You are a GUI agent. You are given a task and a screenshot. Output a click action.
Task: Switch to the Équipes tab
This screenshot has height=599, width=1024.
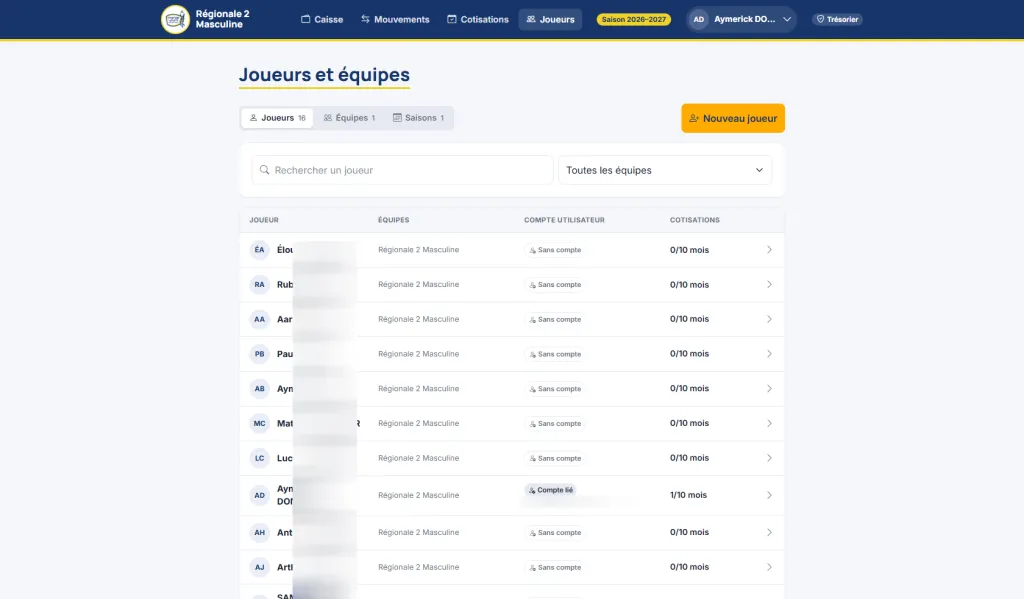[349, 118]
